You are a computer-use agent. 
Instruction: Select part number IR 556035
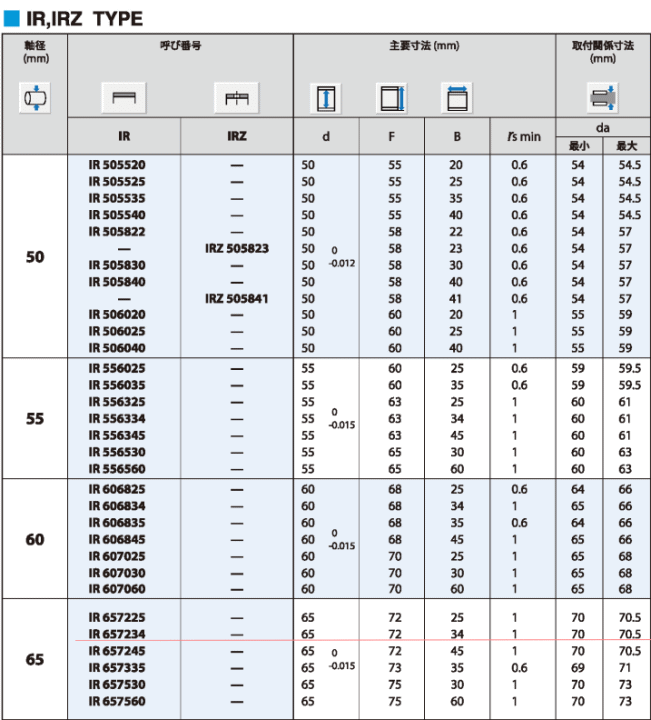point(117,385)
